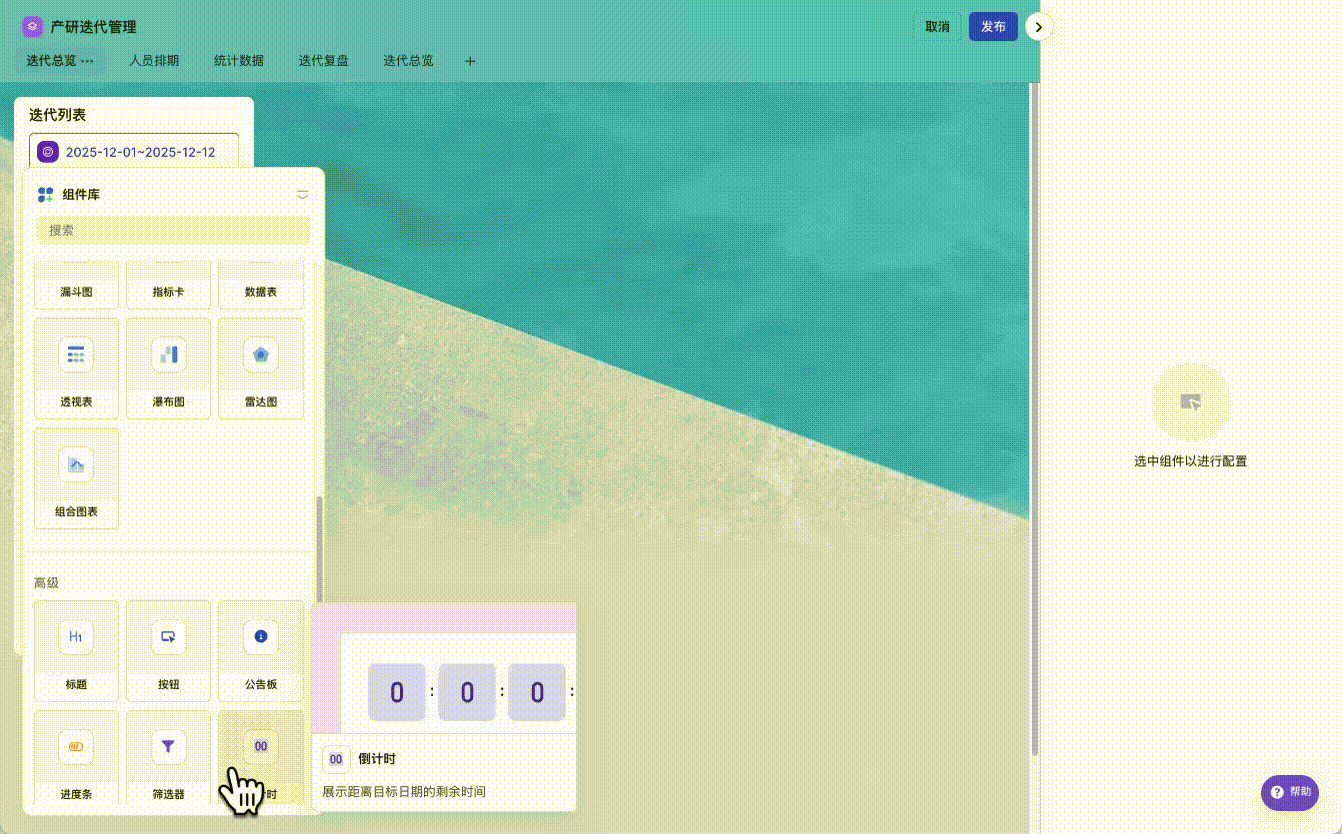Select the 雷达图 radar chart icon

(x=261, y=354)
